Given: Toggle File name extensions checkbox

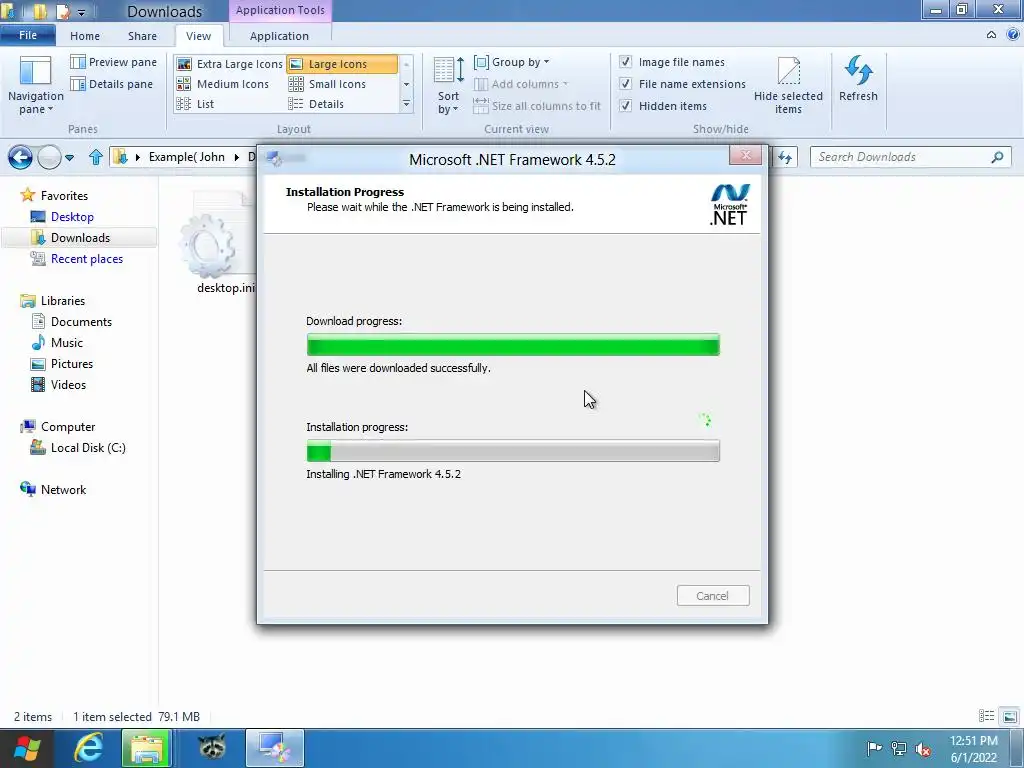Looking at the screenshot, I should 626,84.
